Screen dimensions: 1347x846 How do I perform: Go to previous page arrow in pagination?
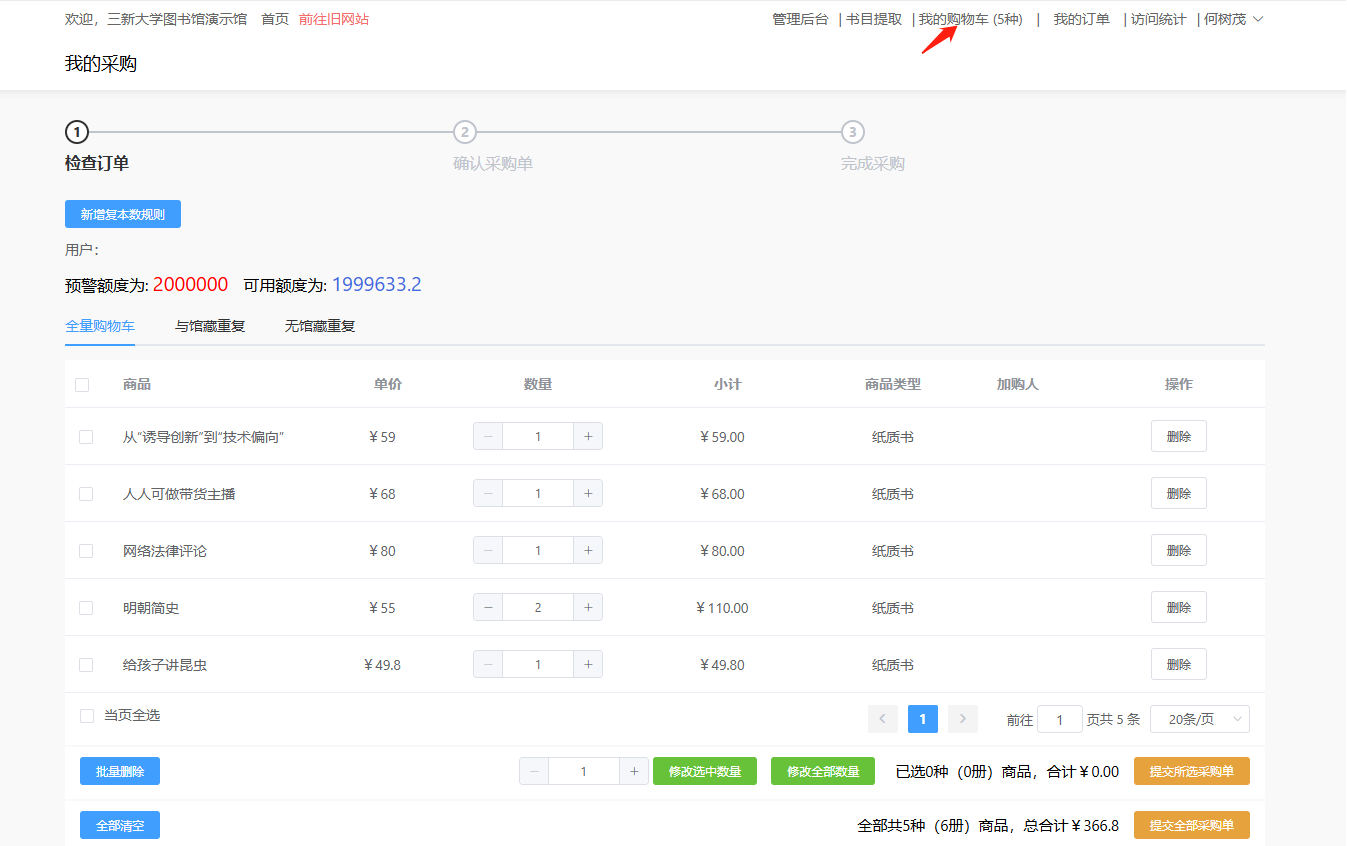883,719
